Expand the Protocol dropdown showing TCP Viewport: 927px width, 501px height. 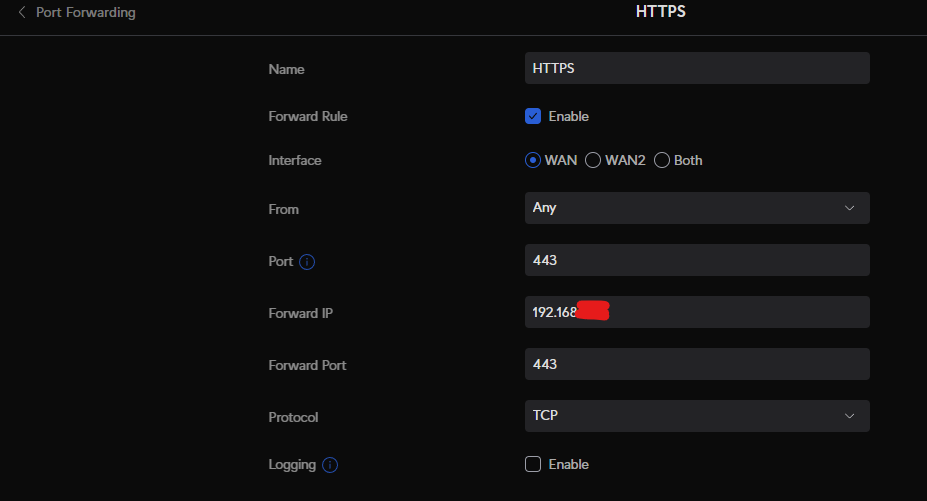click(x=697, y=416)
